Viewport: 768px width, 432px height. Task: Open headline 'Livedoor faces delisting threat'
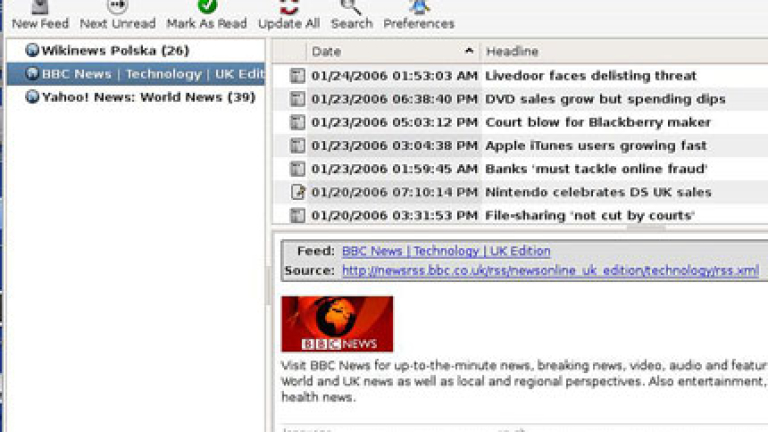tap(591, 76)
